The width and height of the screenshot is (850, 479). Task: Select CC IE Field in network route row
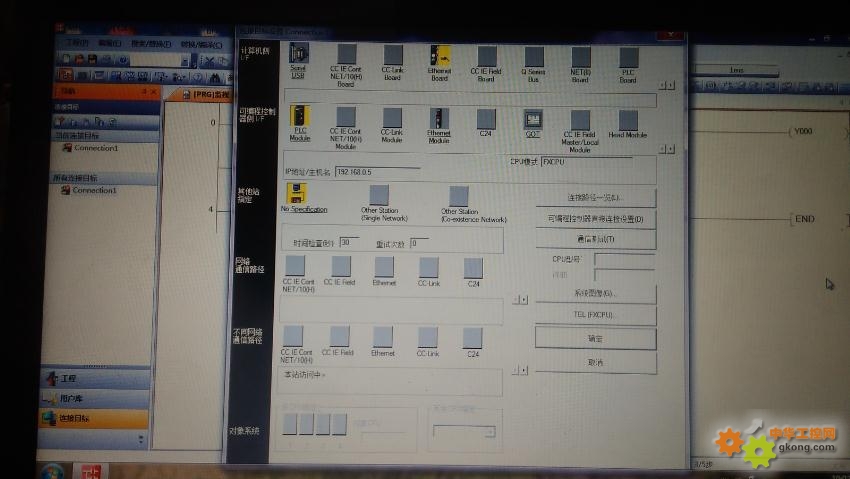(341, 267)
